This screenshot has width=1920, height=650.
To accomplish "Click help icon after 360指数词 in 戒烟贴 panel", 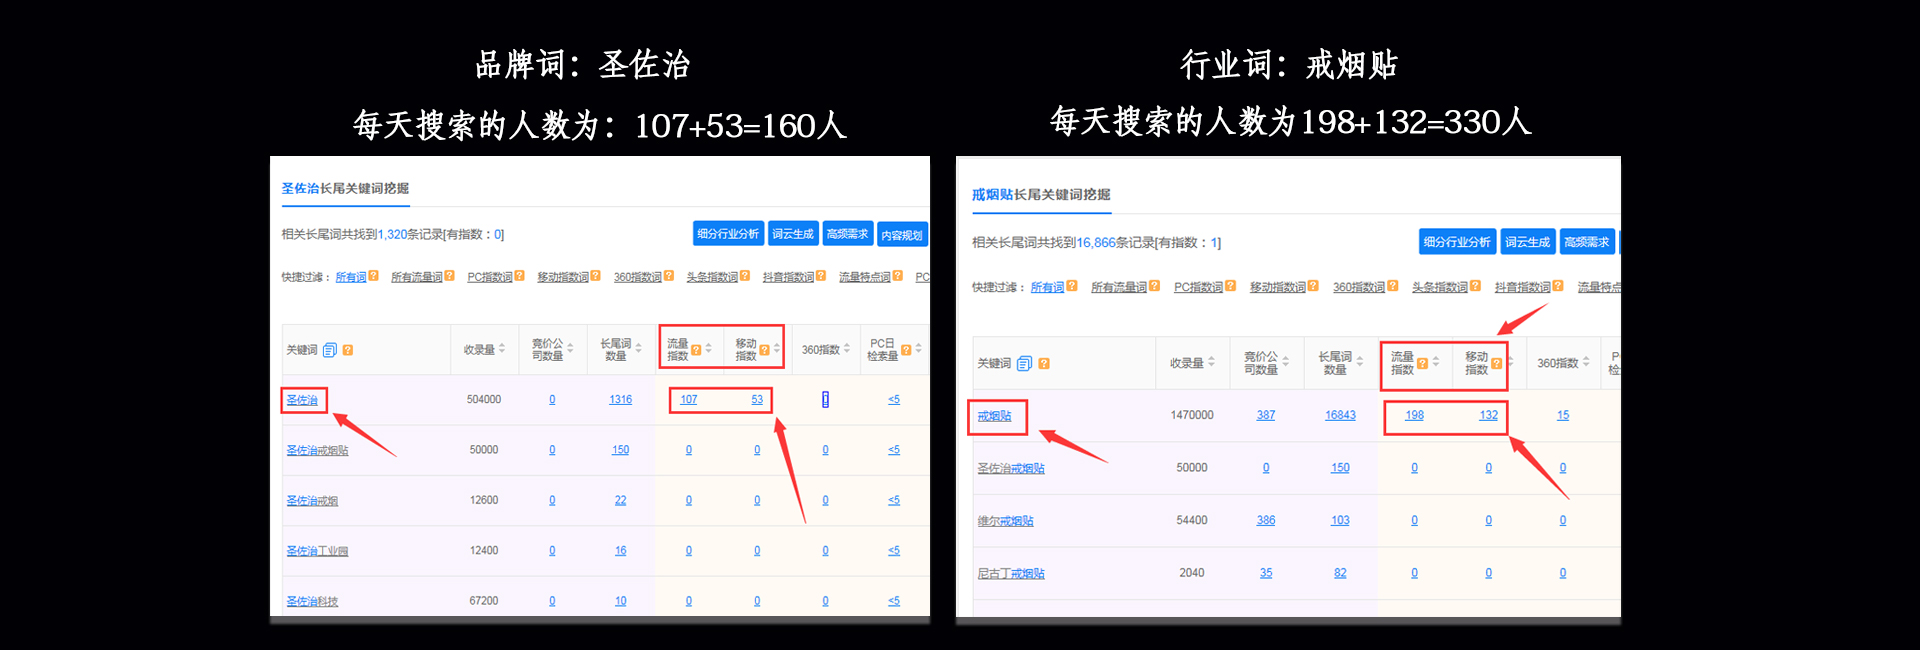I will (1392, 286).
